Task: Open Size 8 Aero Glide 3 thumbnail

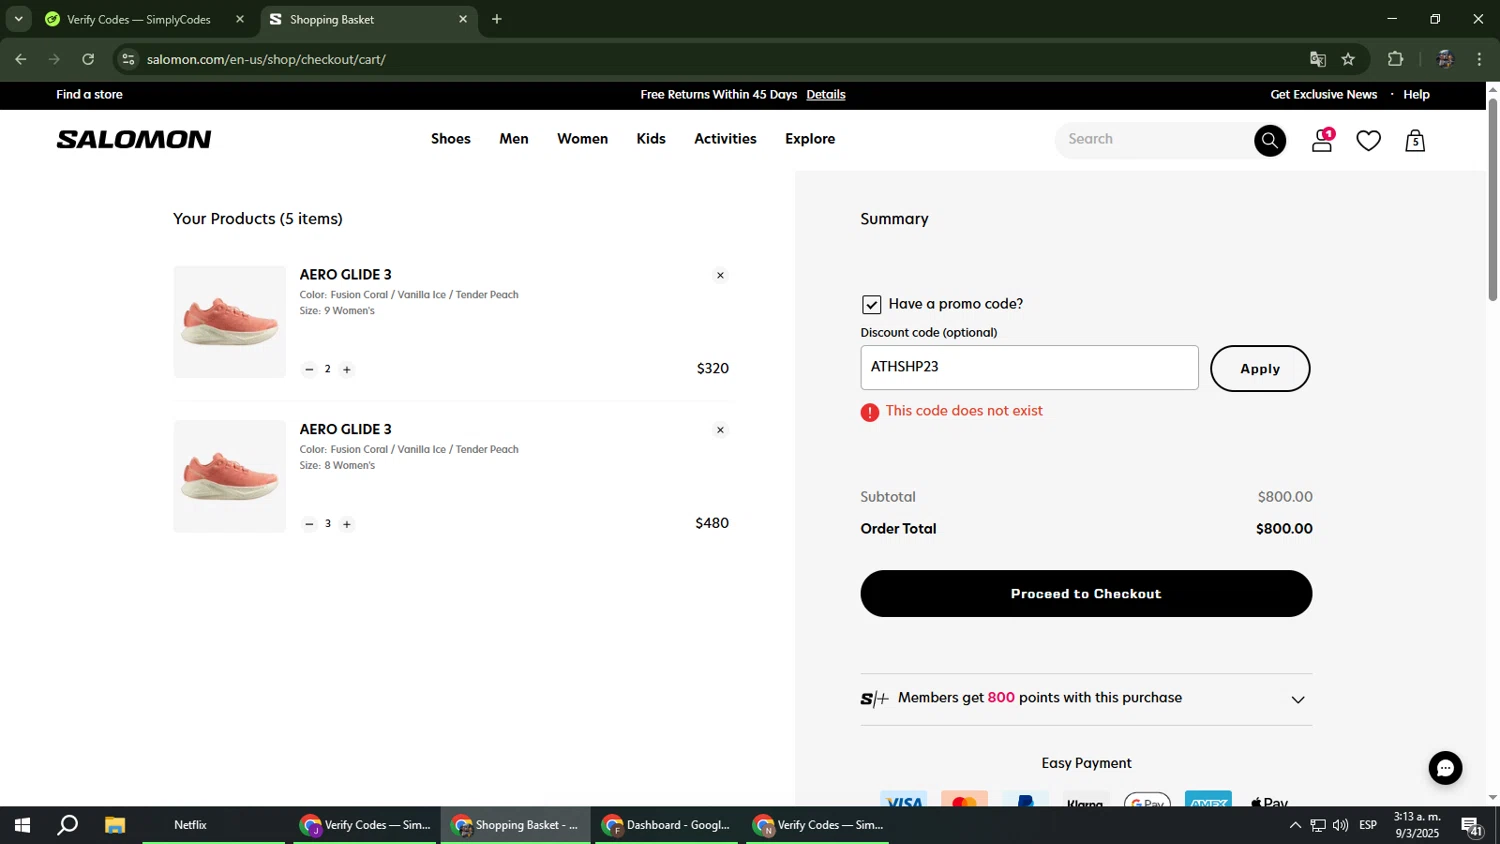Action: [x=230, y=476]
